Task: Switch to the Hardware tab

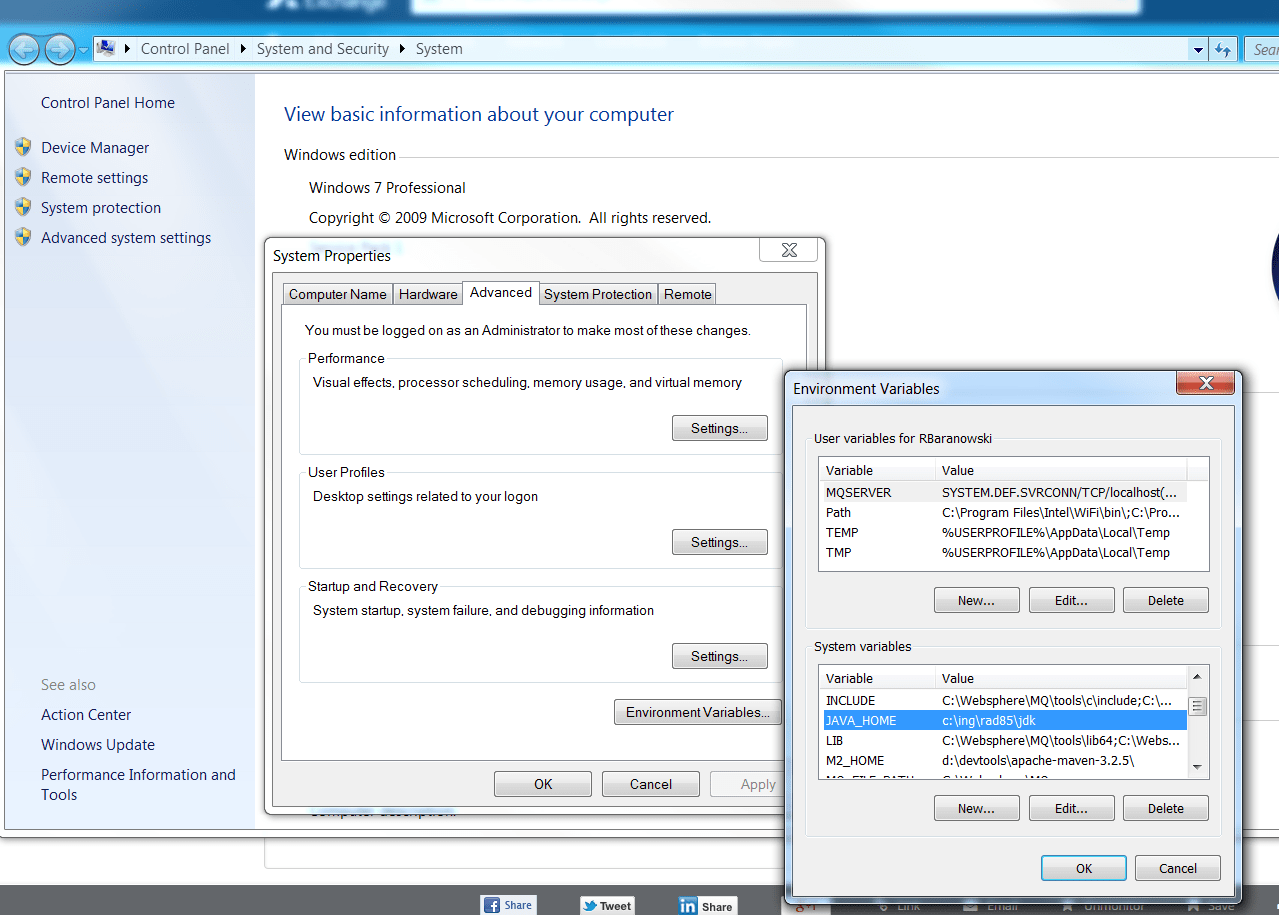Action: [x=427, y=293]
